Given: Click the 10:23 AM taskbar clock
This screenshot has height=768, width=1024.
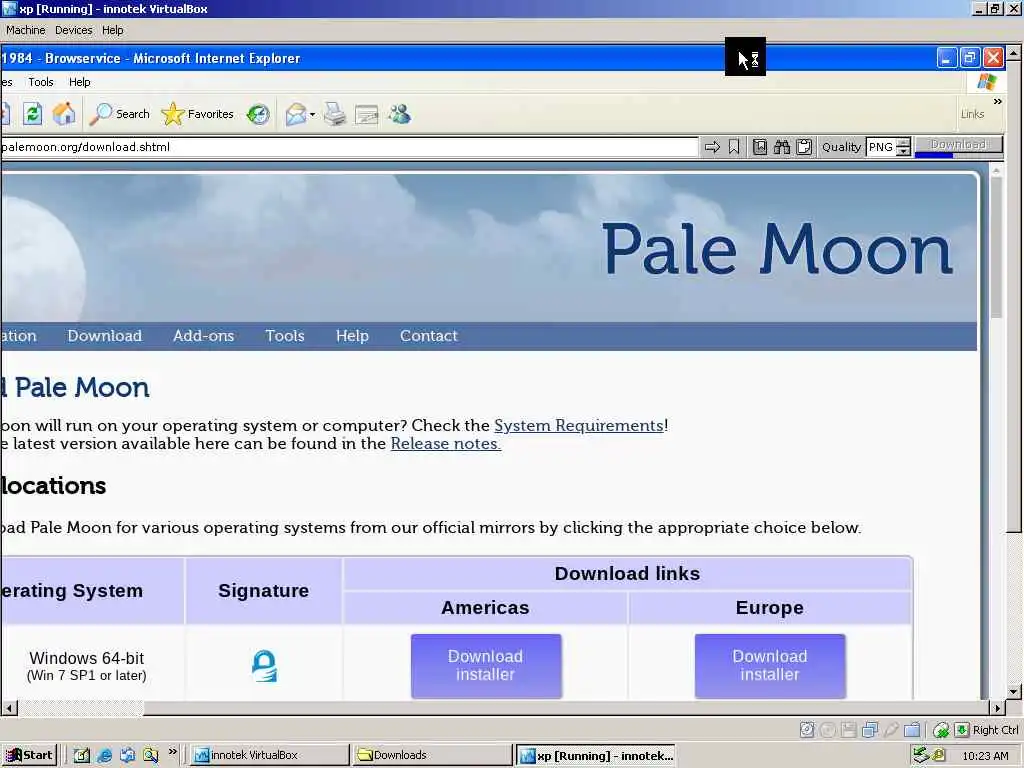Looking at the screenshot, I should tap(985, 756).
